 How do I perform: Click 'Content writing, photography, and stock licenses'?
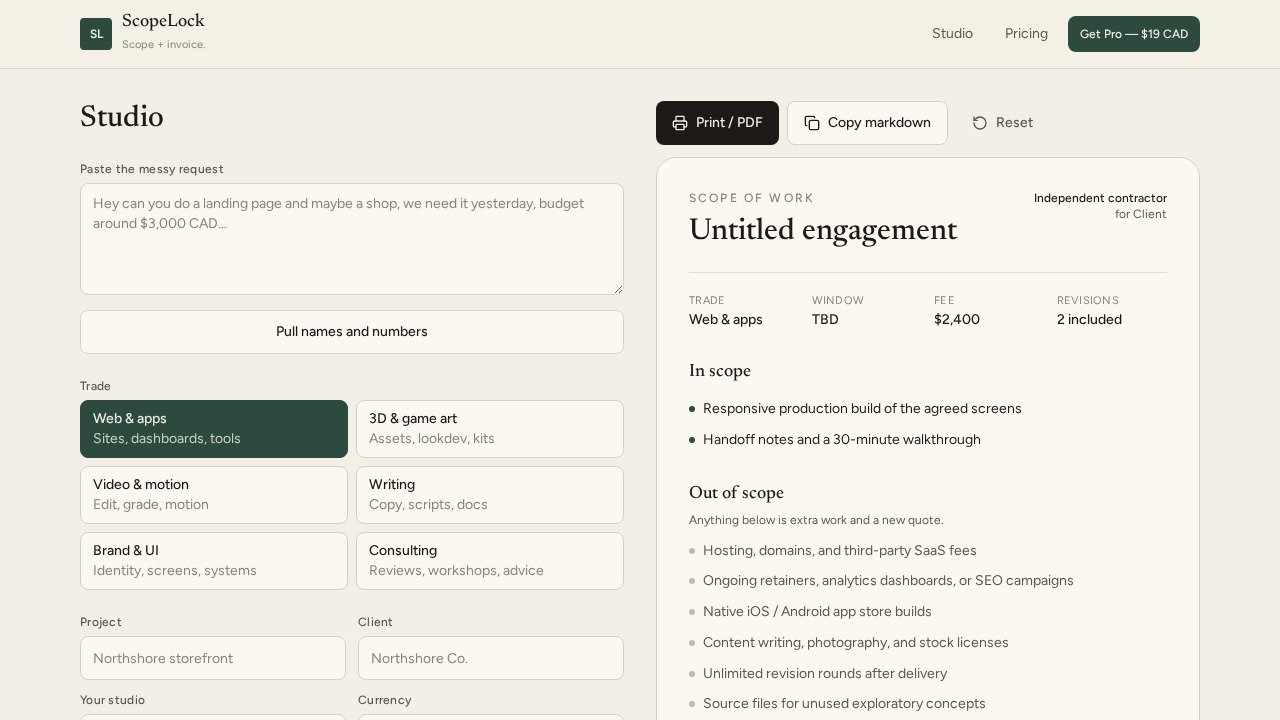856,643
